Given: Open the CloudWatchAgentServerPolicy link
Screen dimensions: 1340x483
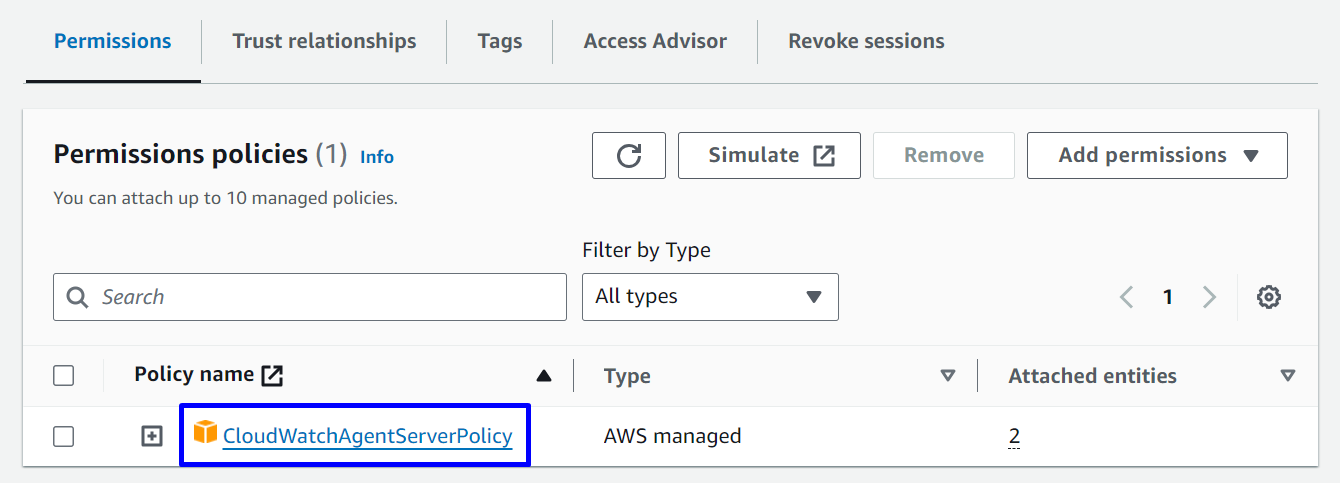Looking at the screenshot, I should tap(367, 436).
